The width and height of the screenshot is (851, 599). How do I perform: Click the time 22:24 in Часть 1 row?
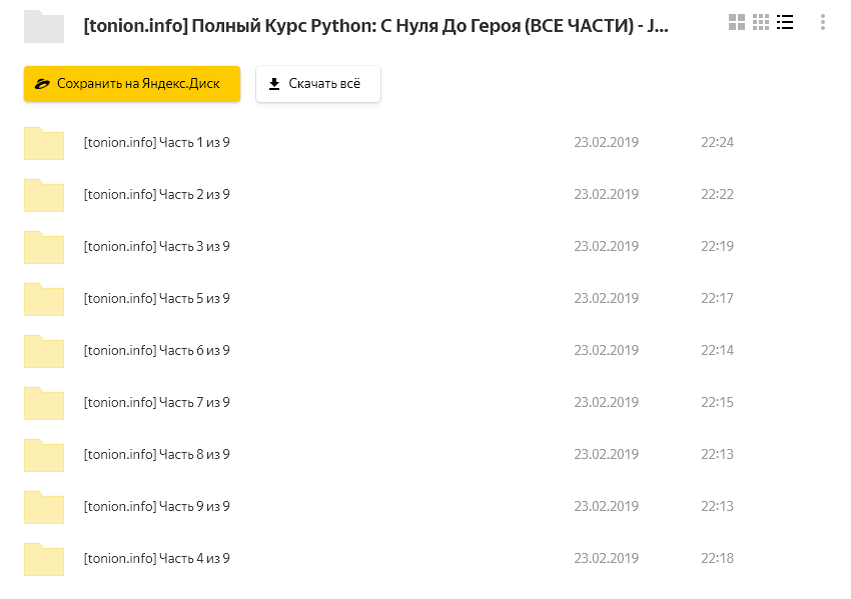[x=717, y=142]
